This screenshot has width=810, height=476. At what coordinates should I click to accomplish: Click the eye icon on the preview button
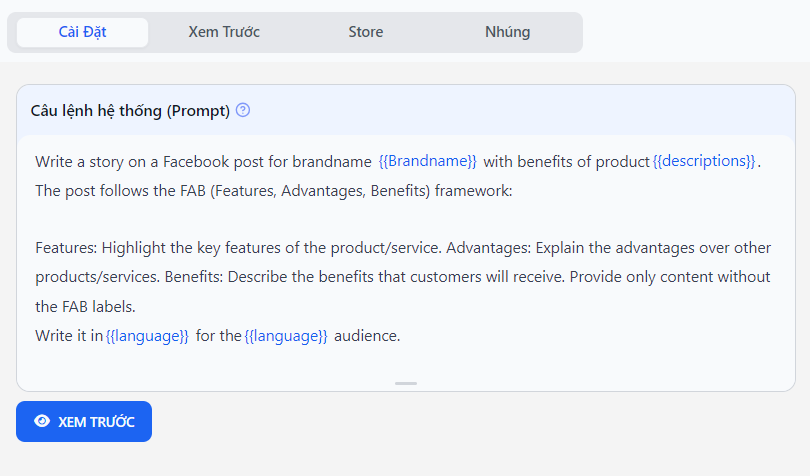pyautogui.click(x=42, y=421)
